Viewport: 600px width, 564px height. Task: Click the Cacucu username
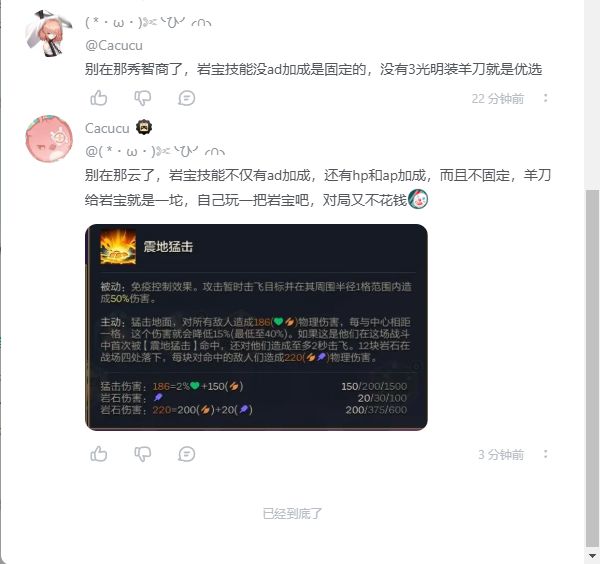[107, 128]
